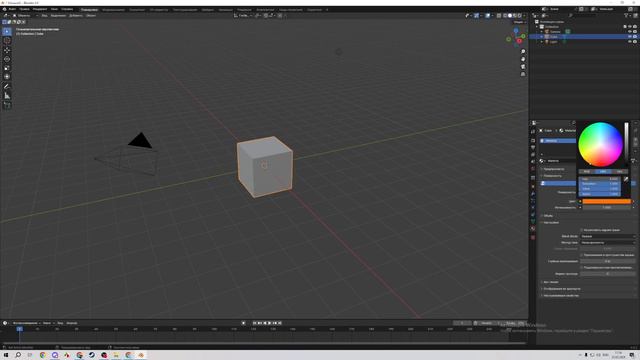The width and height of the screenshot is (640, 360).
Task: Hide Camera object via eye icon
Action: (629, 31)
